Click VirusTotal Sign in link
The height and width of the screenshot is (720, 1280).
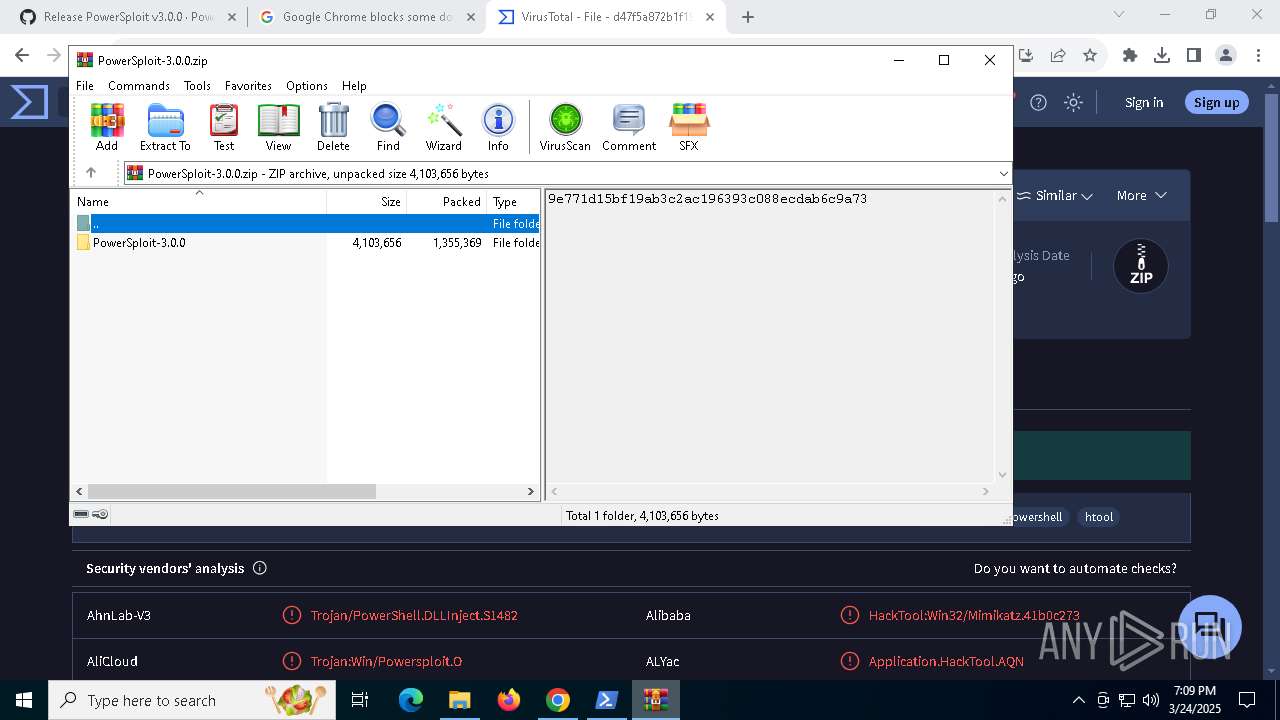pos(1144,102)
